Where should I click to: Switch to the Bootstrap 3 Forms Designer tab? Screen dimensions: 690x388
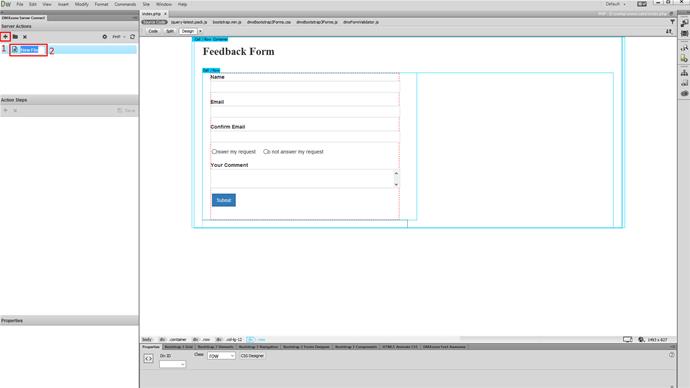[306, 347]
